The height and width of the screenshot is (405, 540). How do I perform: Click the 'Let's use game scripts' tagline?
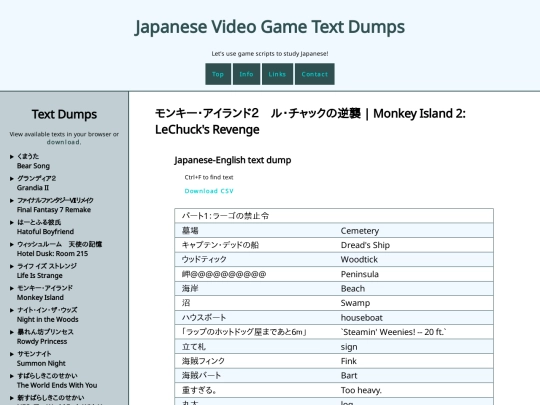pyautogui.click(x=270, y=54)
